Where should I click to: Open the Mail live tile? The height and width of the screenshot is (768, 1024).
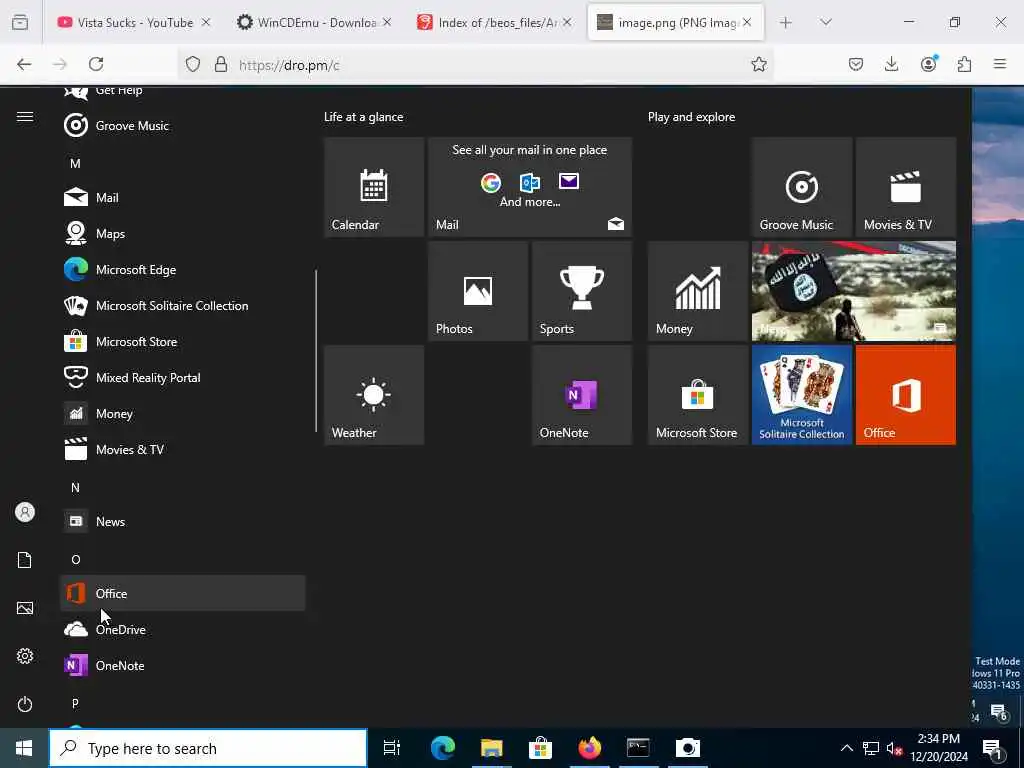coord(530,187)
